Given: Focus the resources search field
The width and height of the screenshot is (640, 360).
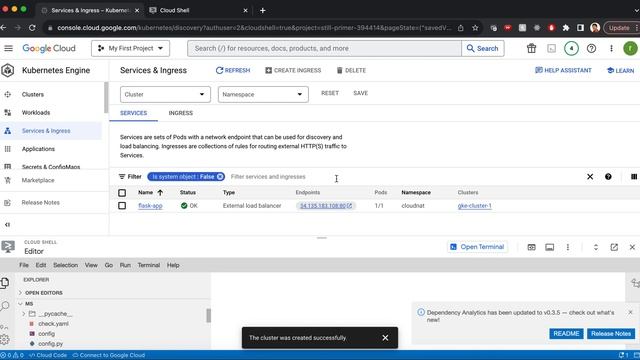Looking at the screenshot, I should click(x=324, y=49).
